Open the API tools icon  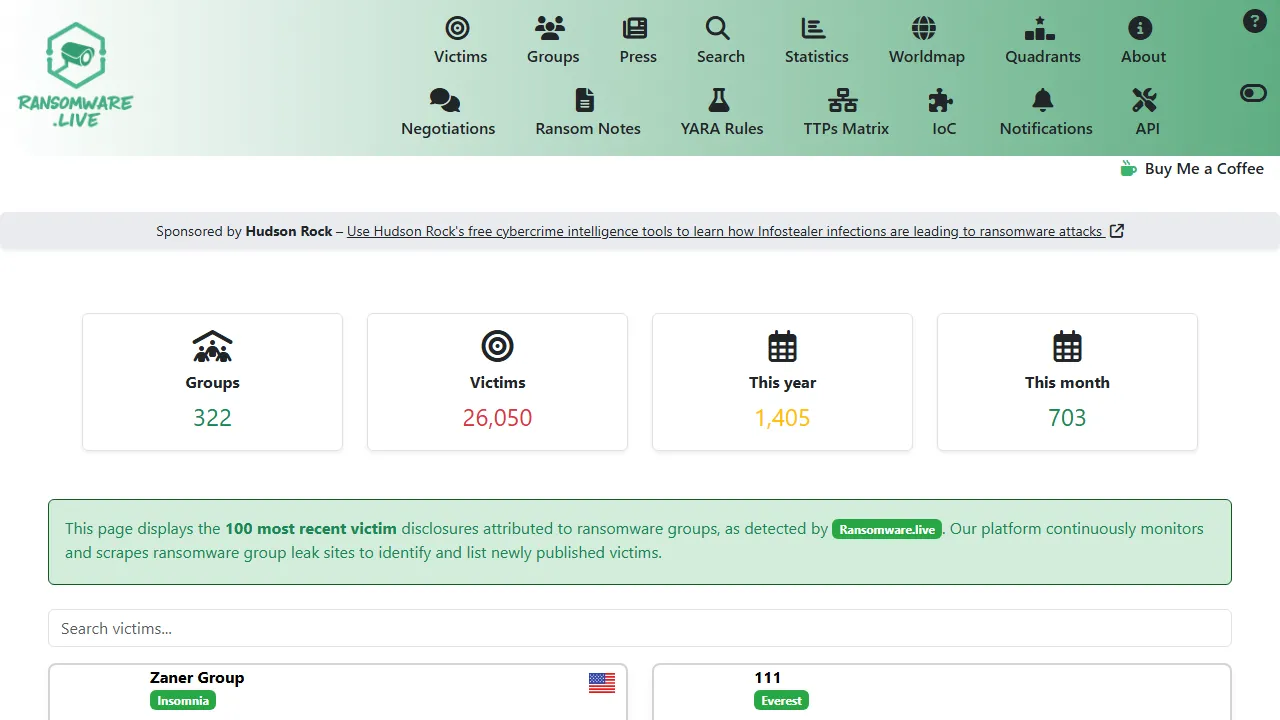tap(1146, 101)
